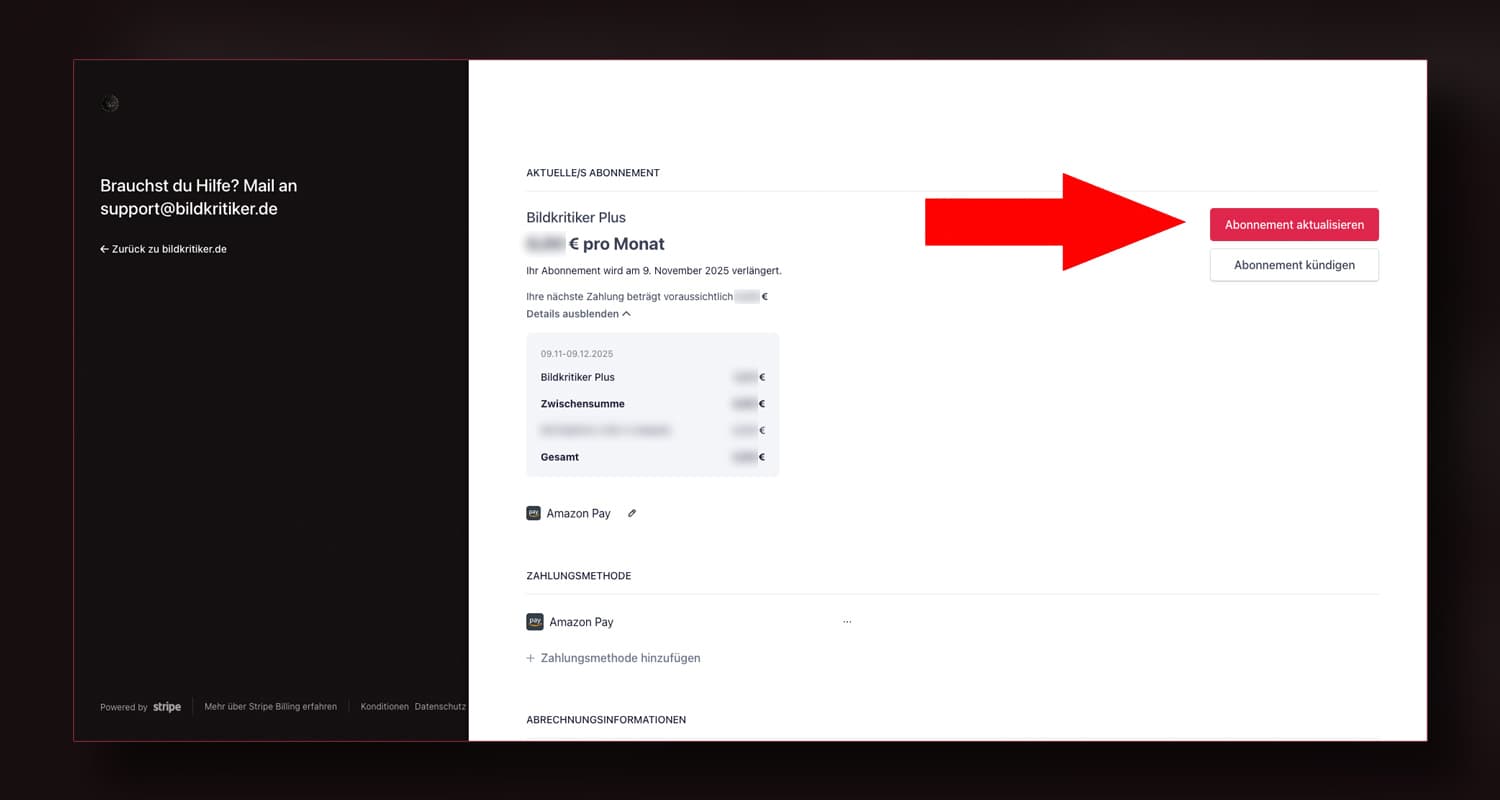Click the Stripe logo in the footer

coord(167,707)
